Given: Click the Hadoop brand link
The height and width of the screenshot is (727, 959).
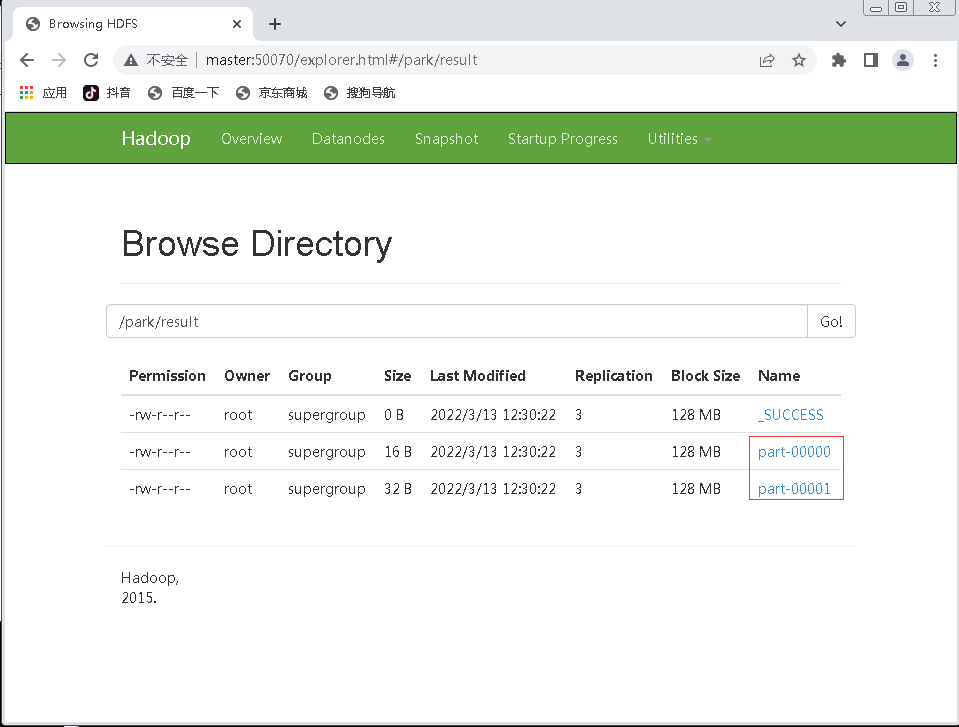Looking at the screenshot, I should [156, 138].
